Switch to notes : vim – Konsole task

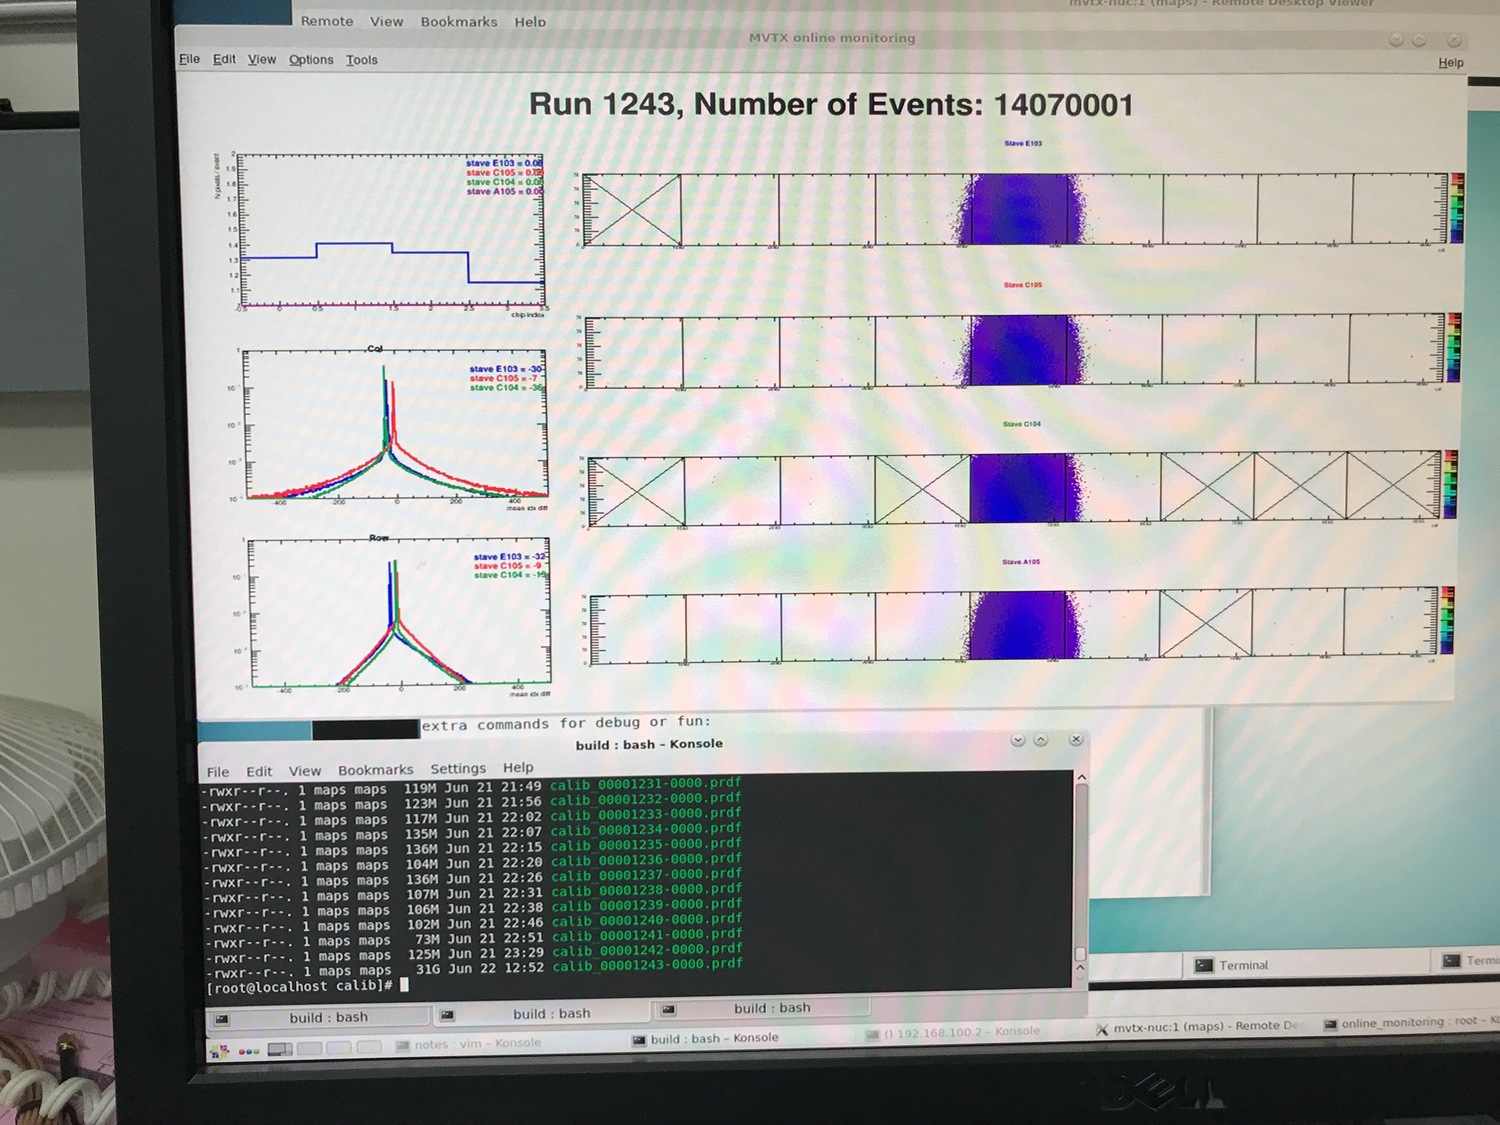(468, 1044)
